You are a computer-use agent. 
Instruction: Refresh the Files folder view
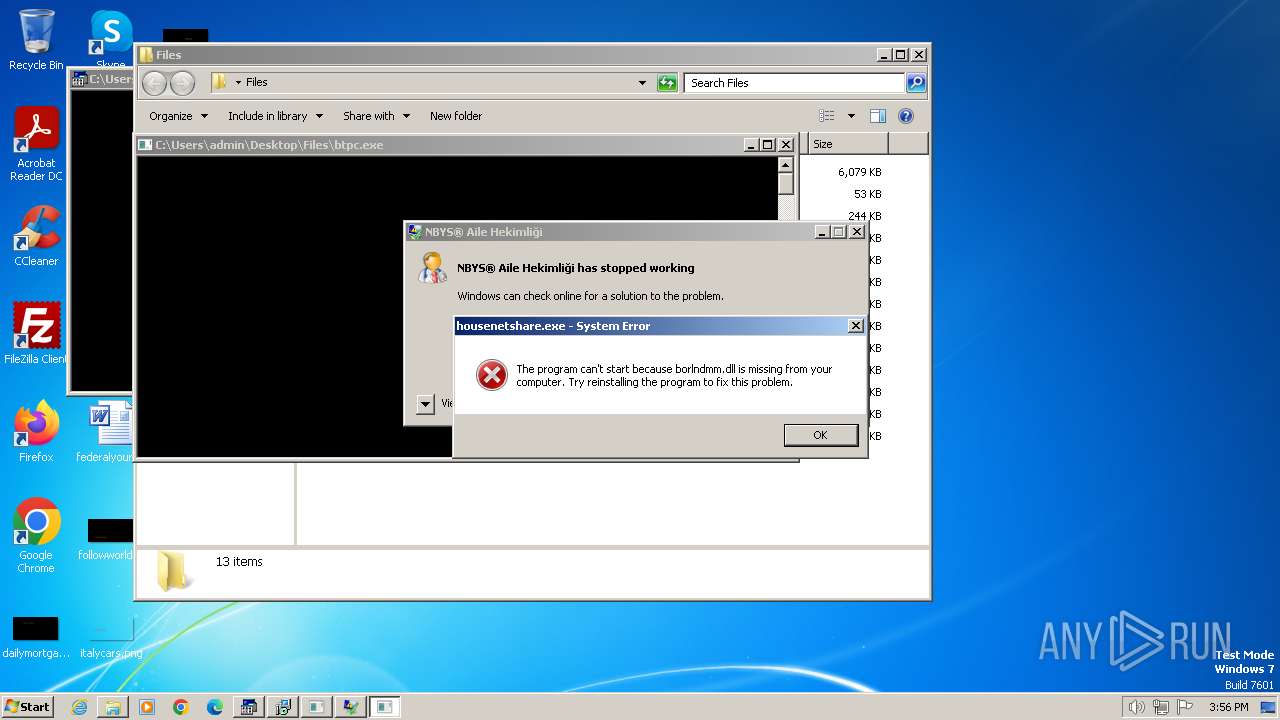pos(667,83)
